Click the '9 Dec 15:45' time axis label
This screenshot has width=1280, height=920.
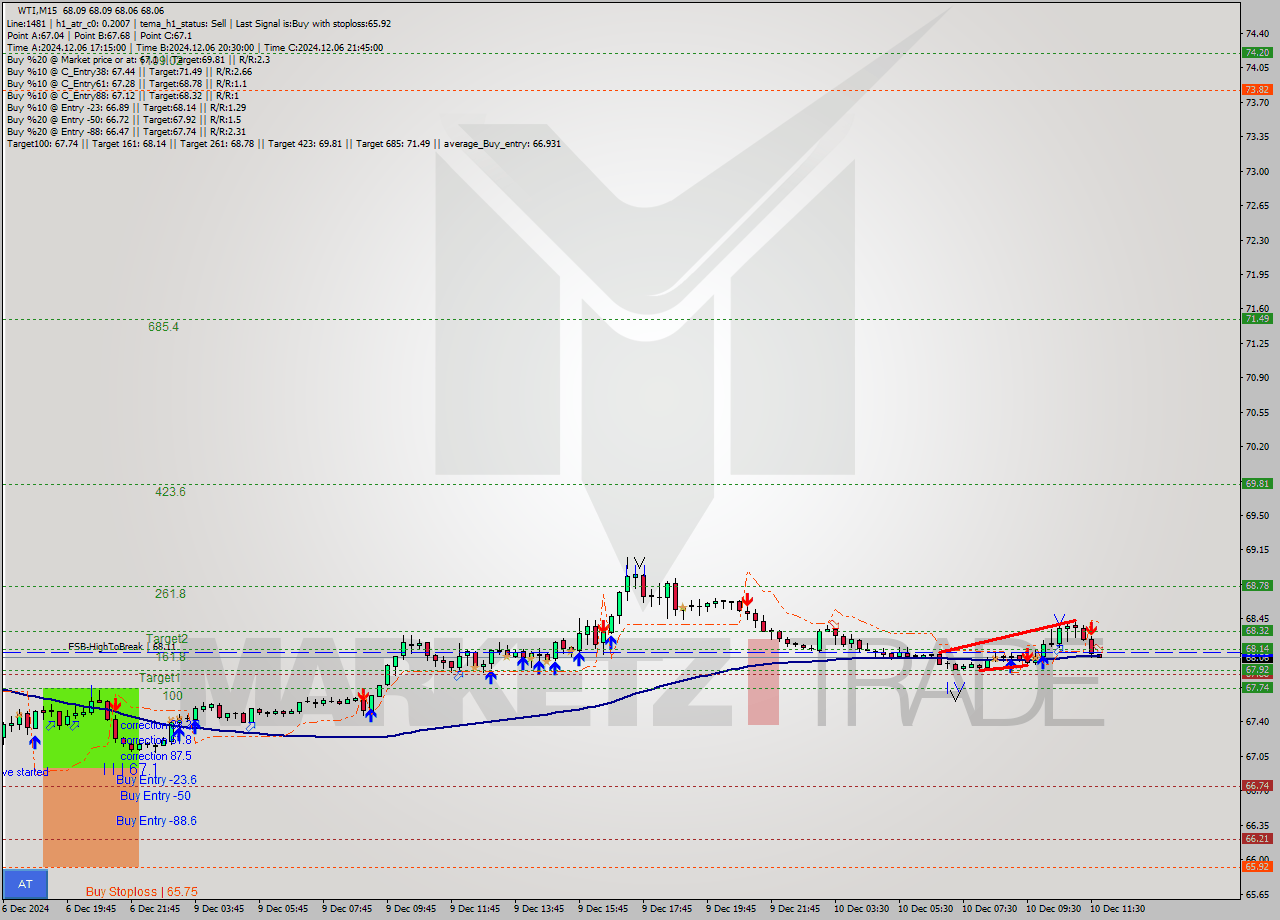pos(603,909)
